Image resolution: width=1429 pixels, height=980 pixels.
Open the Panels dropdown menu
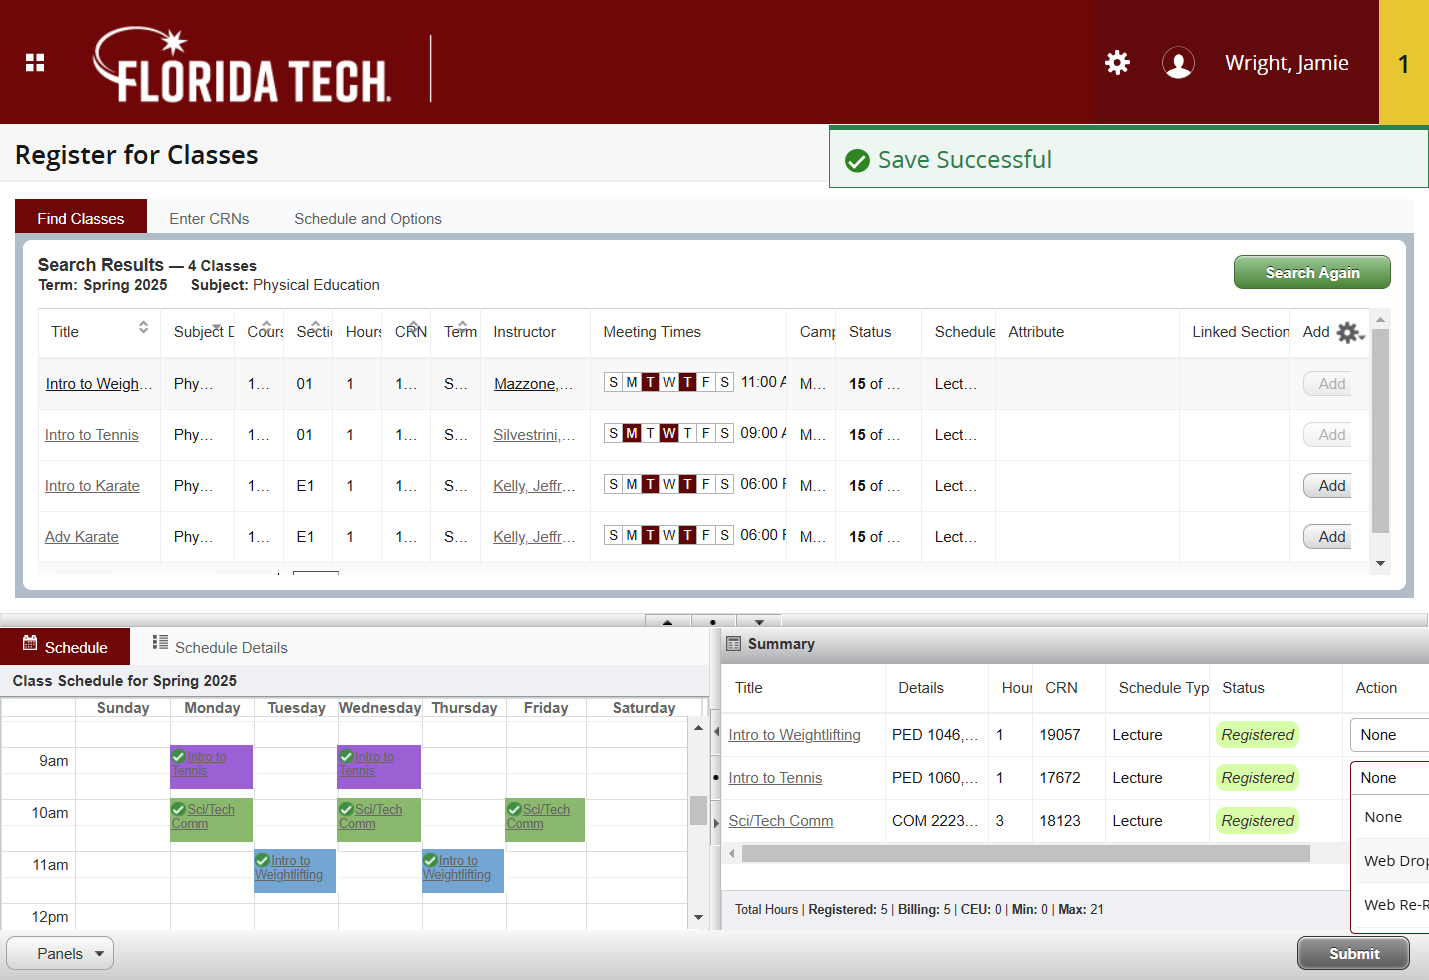(60, 954)
